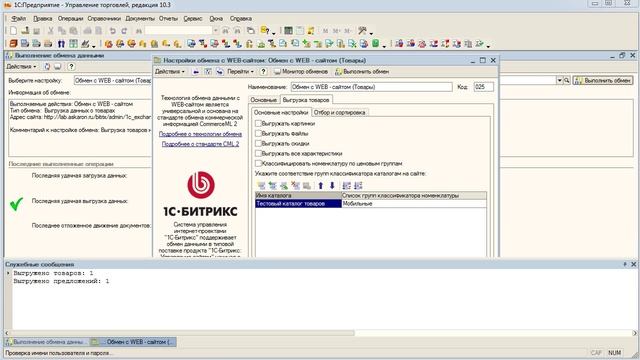This screenshot has height=360, width=640.
Task: Click the Add row icon above catalog table
Action: (x=261, y=186)
